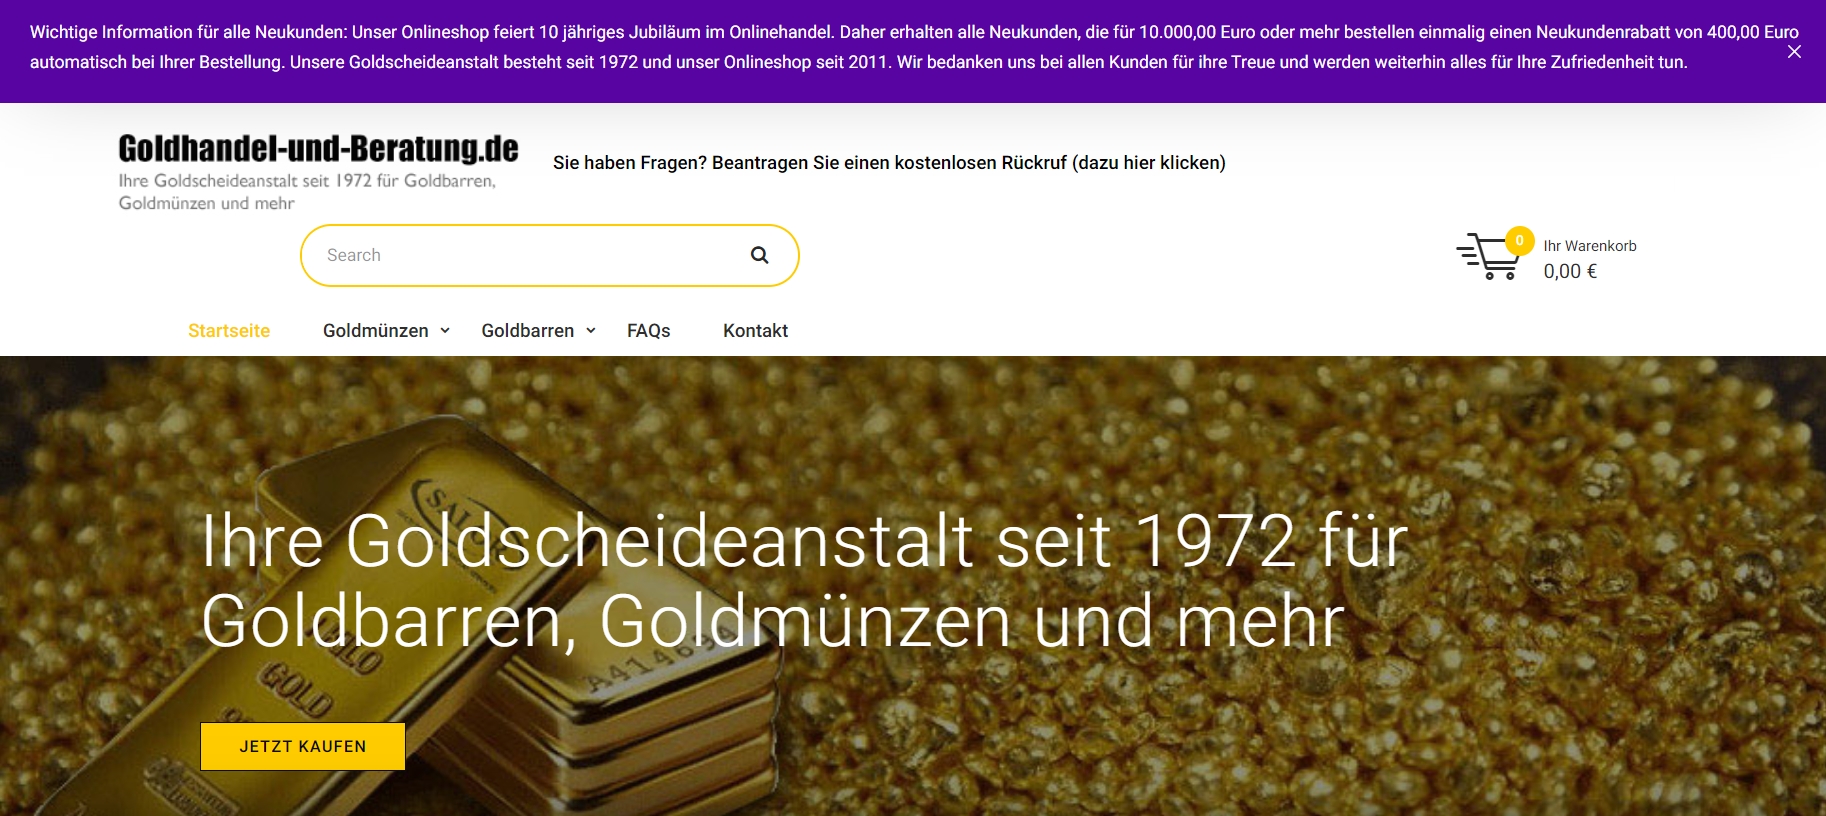Image resolution: width=1826 pixels, height=816 pixels.
Task: Open the Kontakt page
Action: coord(755,331)
